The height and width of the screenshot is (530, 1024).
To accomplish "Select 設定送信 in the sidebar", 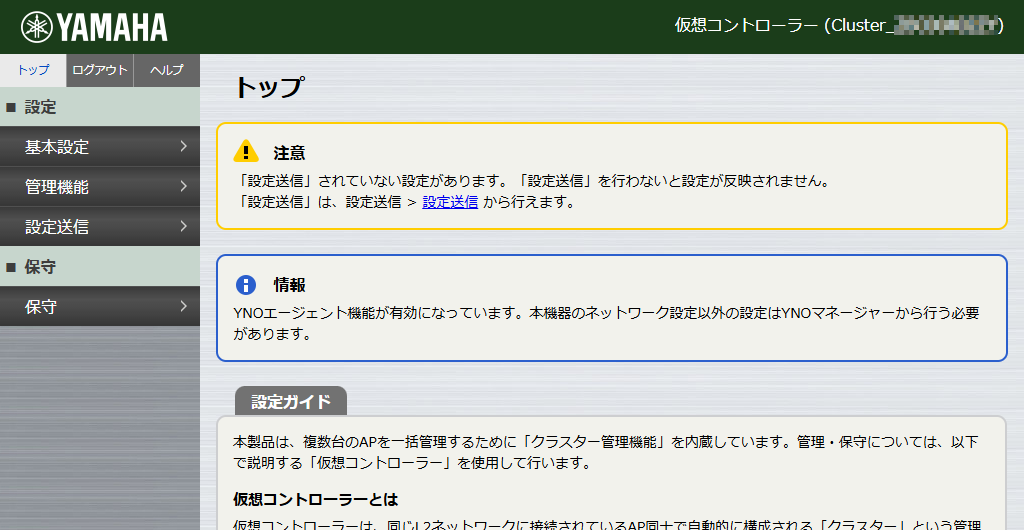I will 57,227.
